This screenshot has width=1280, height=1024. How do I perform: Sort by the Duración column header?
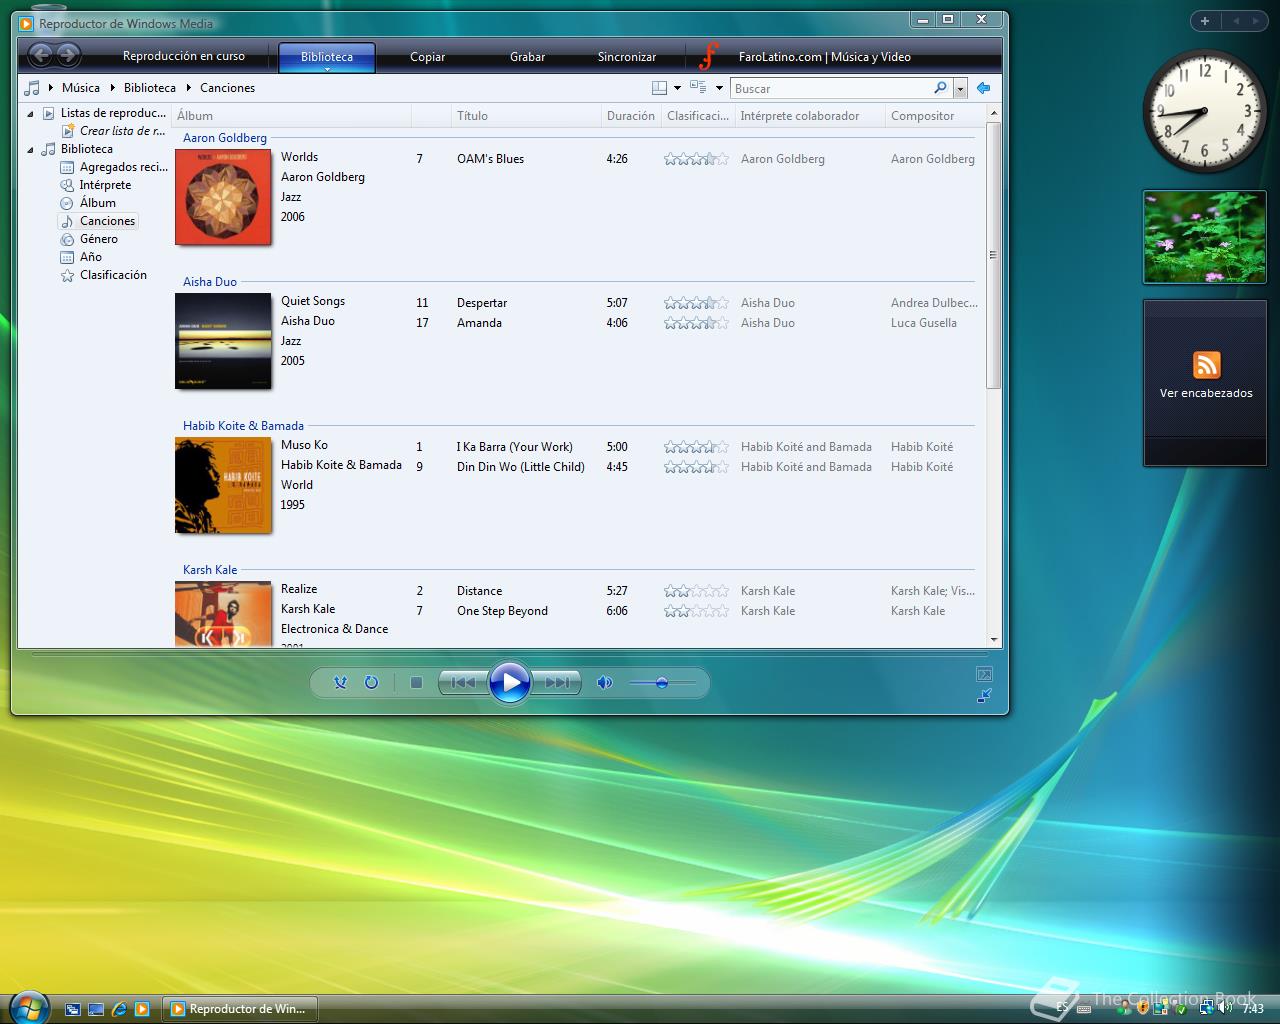point(630,116)
